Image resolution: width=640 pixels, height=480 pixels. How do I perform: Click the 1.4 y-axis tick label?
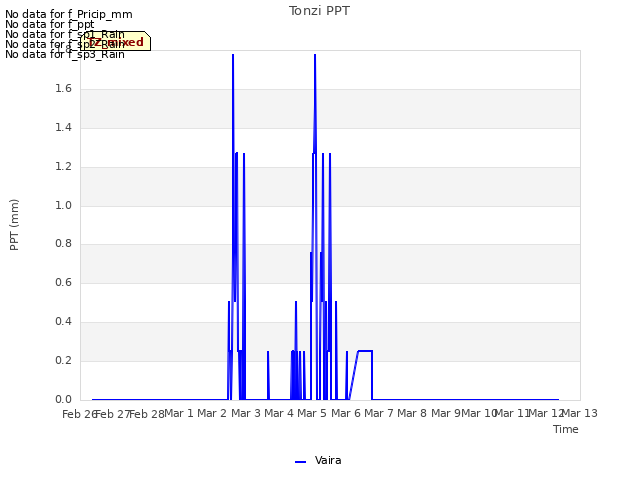click(x=63, y=128)
